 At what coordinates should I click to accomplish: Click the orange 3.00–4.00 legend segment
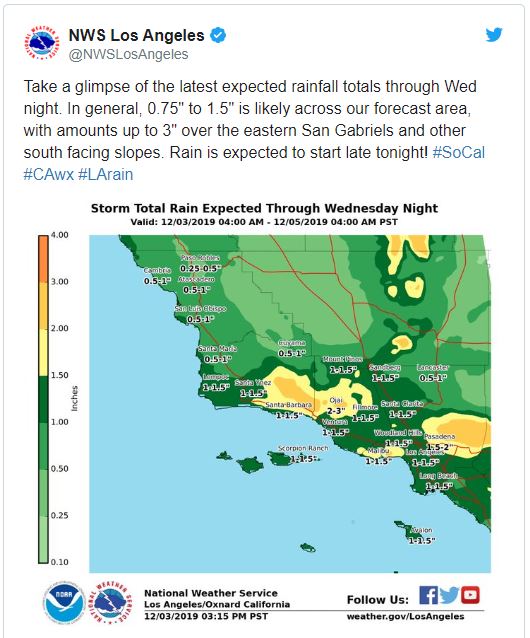(x=43, y=259)
